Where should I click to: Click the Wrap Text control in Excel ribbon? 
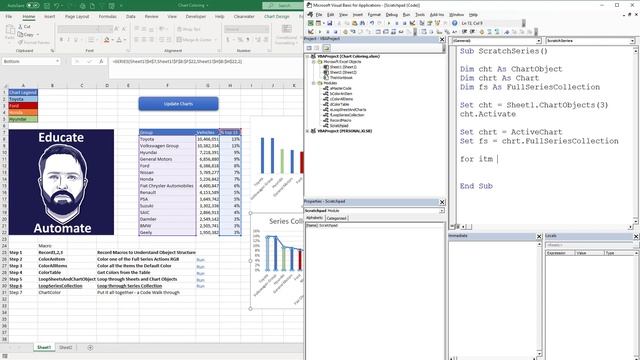189,29
